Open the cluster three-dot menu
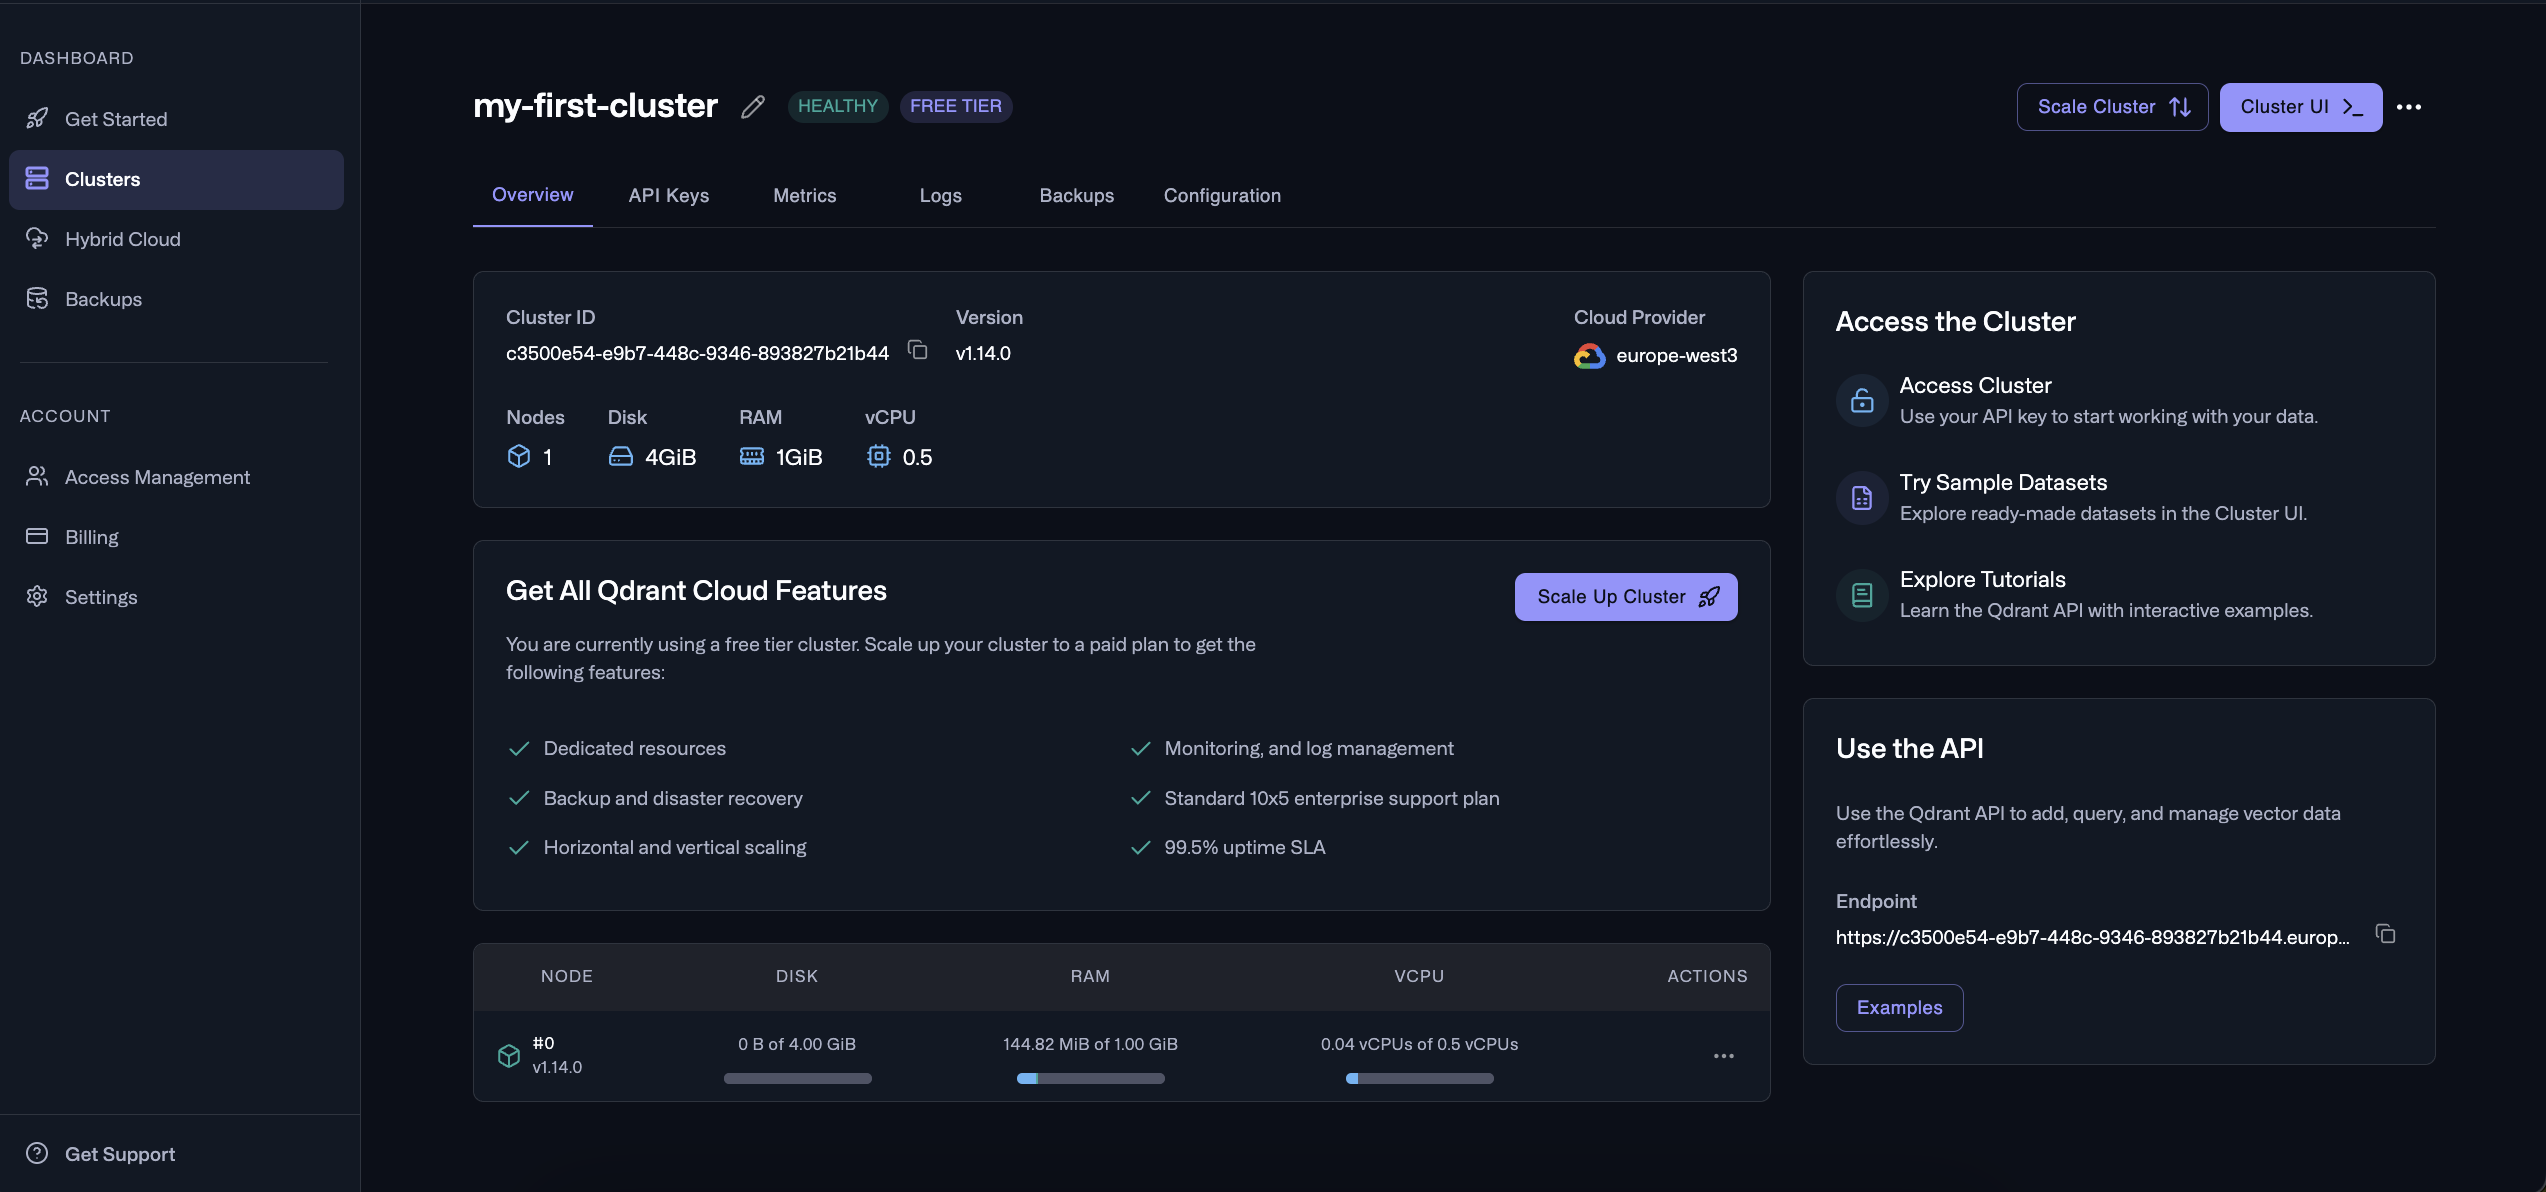The width and height of the screenshot is (2546, 1192). 2409,107
